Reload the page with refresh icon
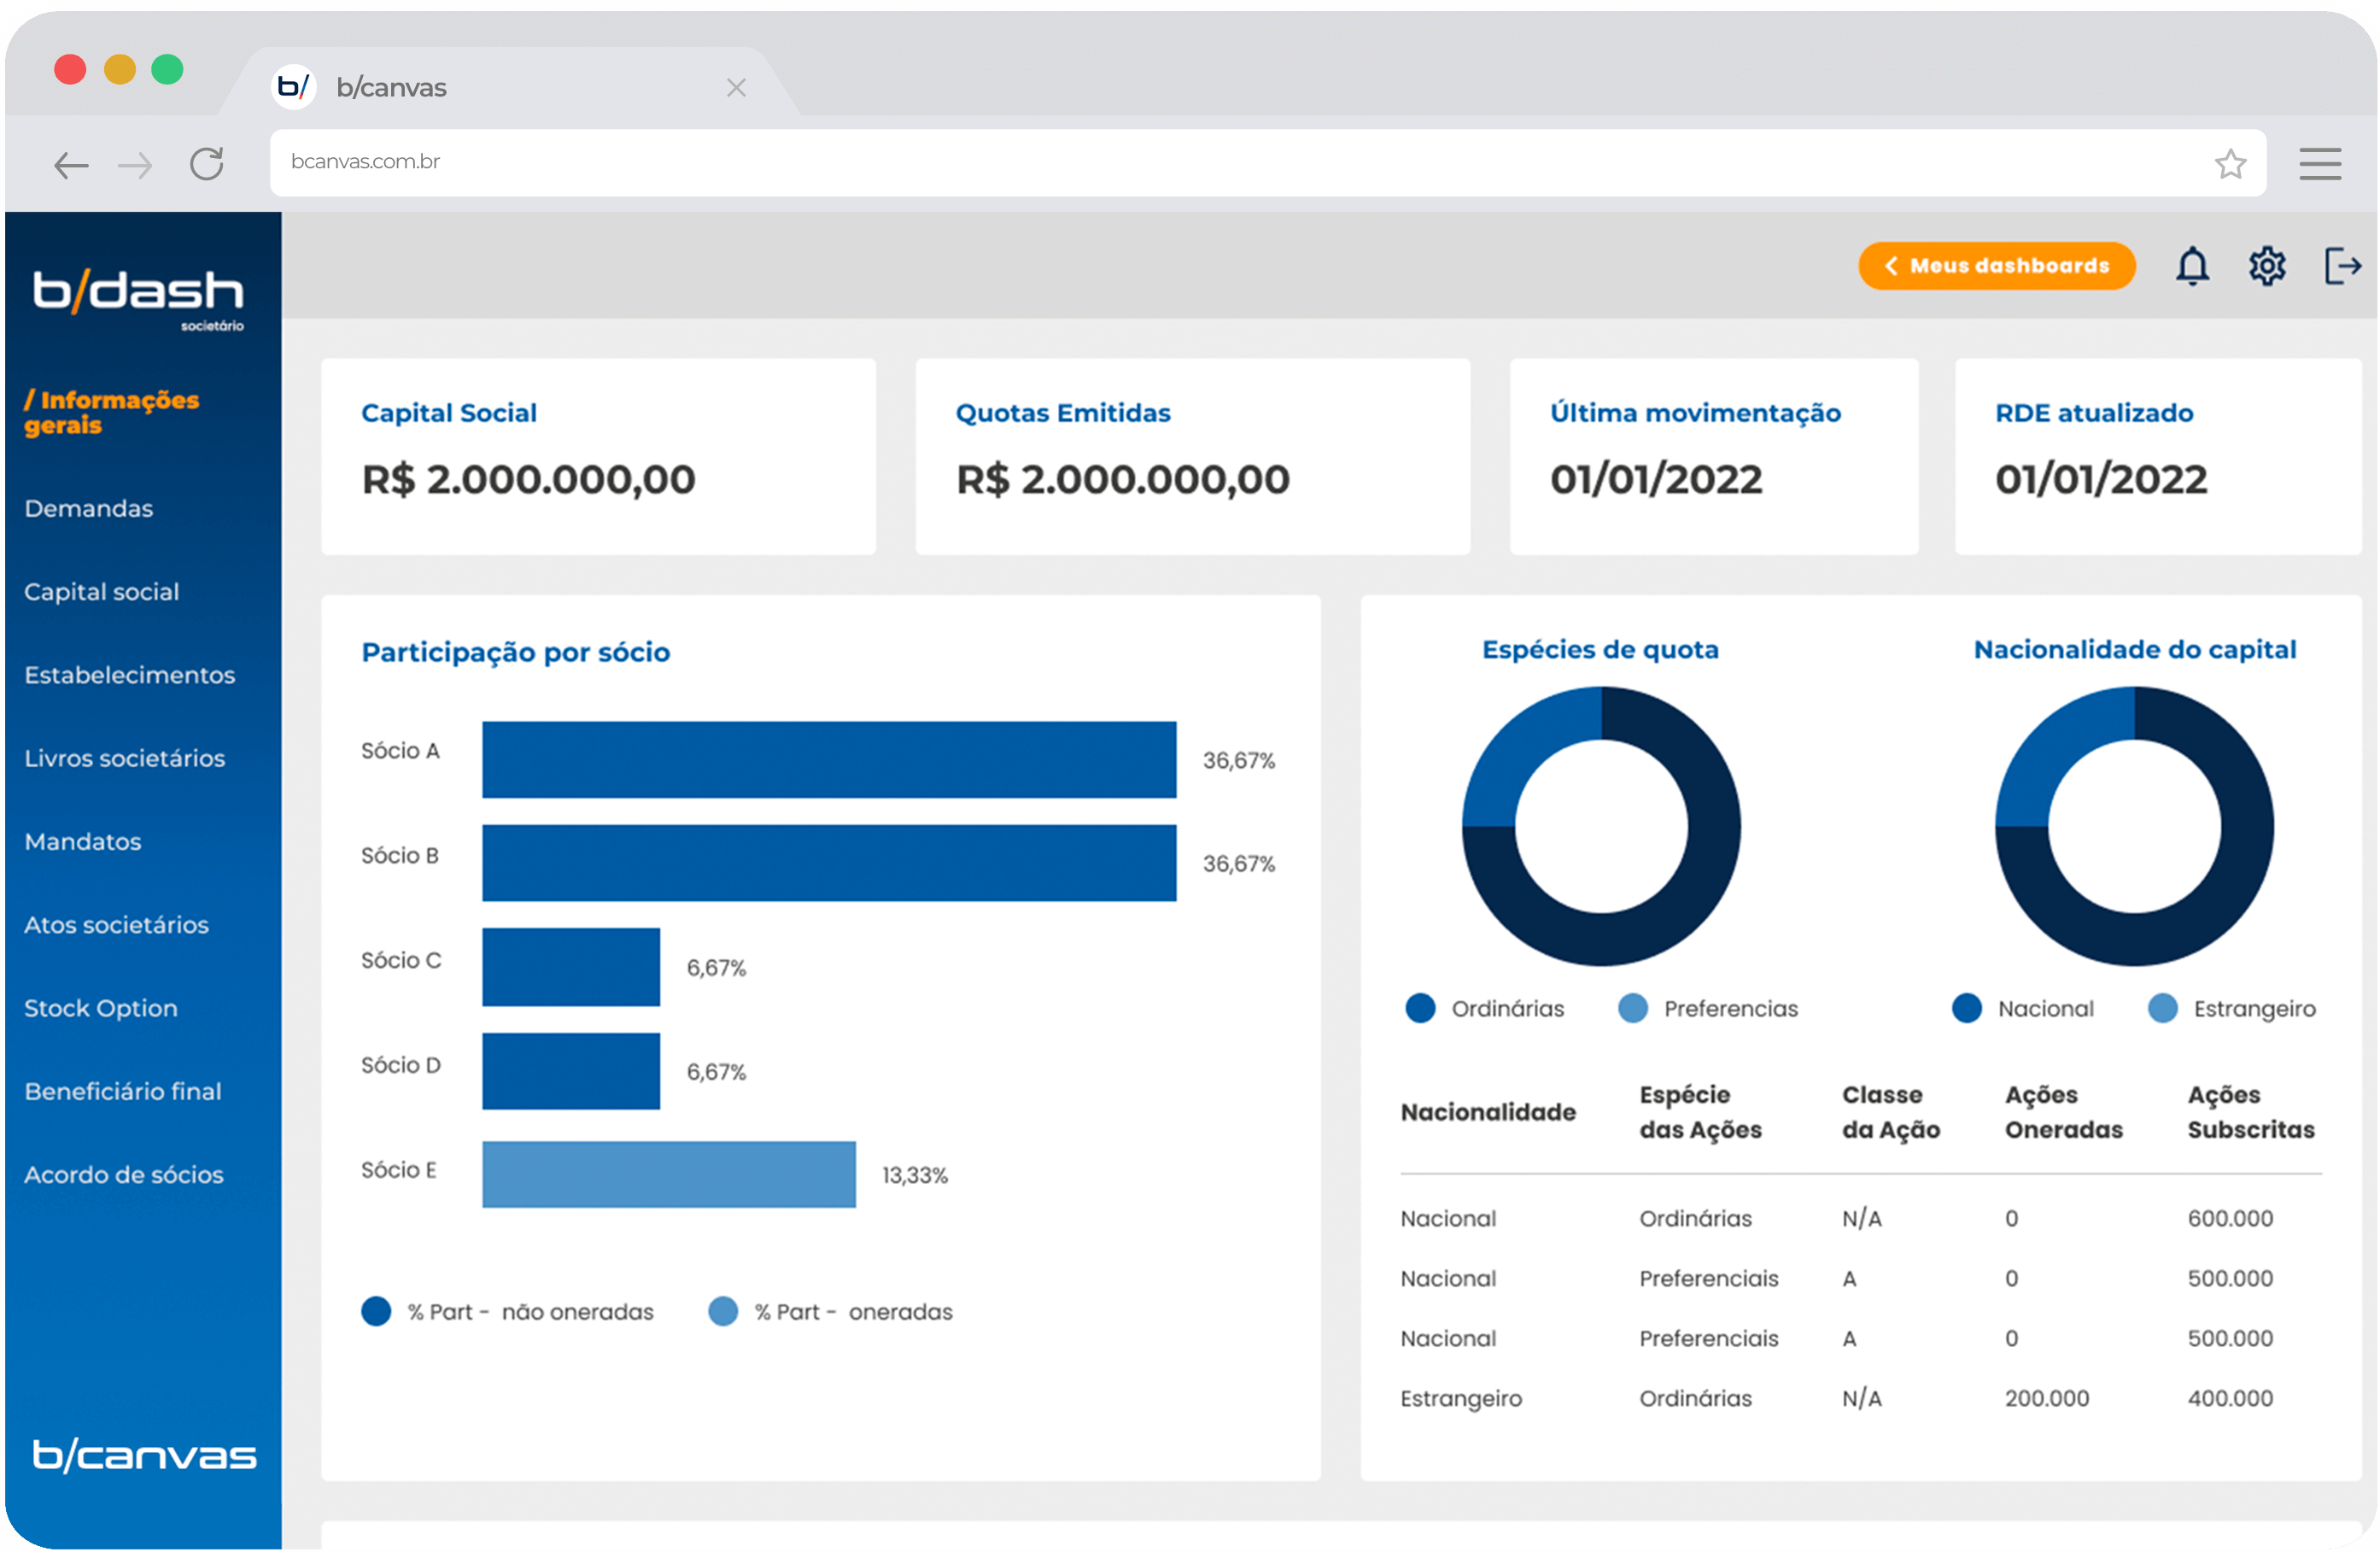Image resolution: width=2380 pixels, height=1552 pixels. pyautogui.click(x=206, y=164)
